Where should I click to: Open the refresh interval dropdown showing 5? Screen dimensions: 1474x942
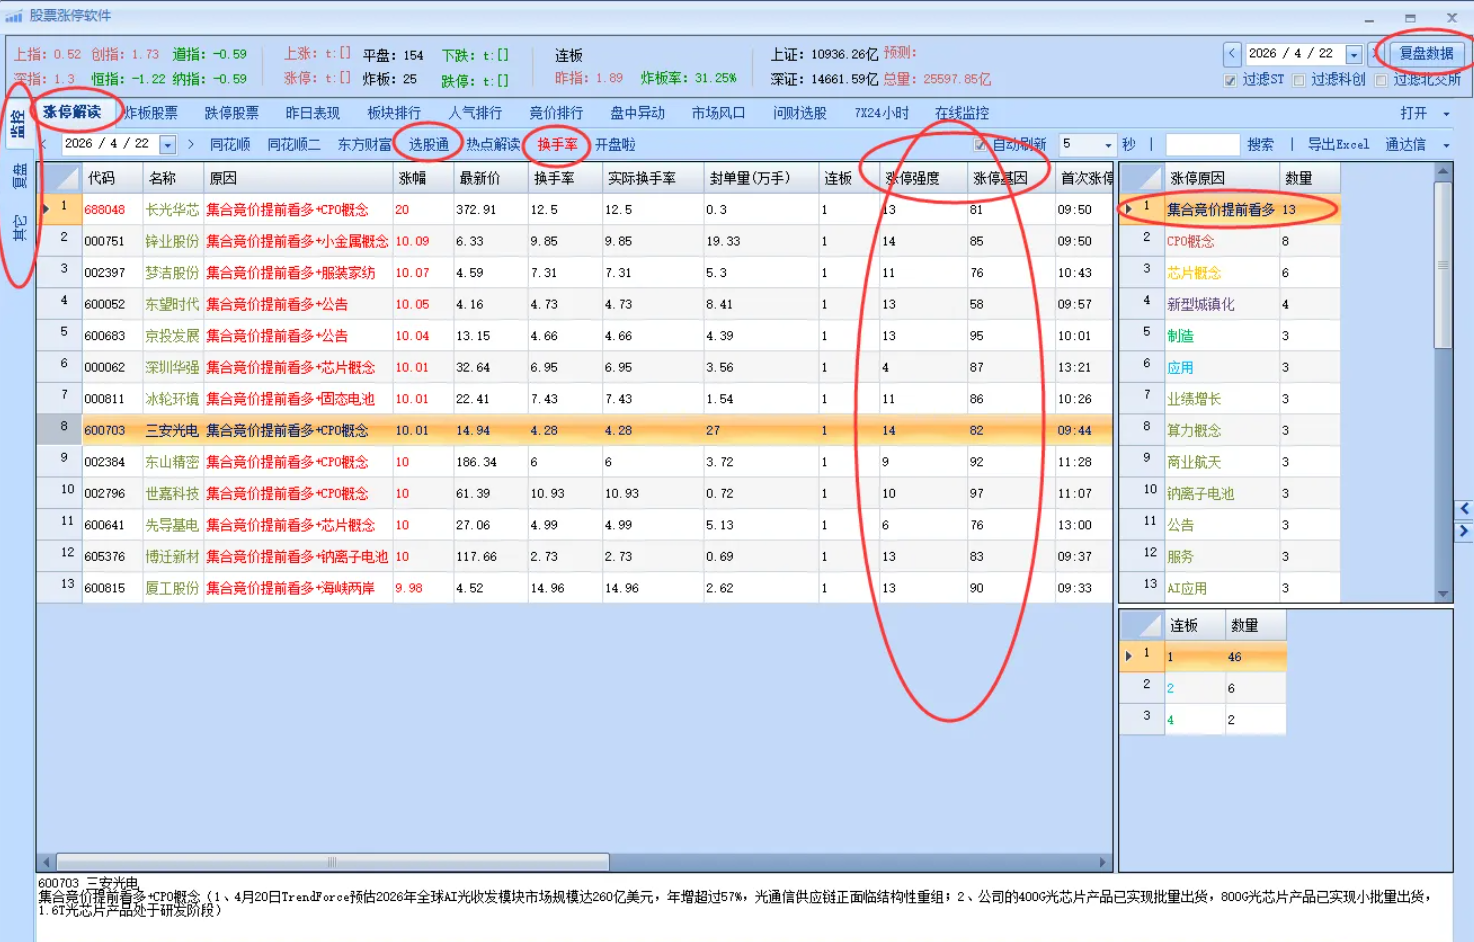click(x=1106, y=144)
